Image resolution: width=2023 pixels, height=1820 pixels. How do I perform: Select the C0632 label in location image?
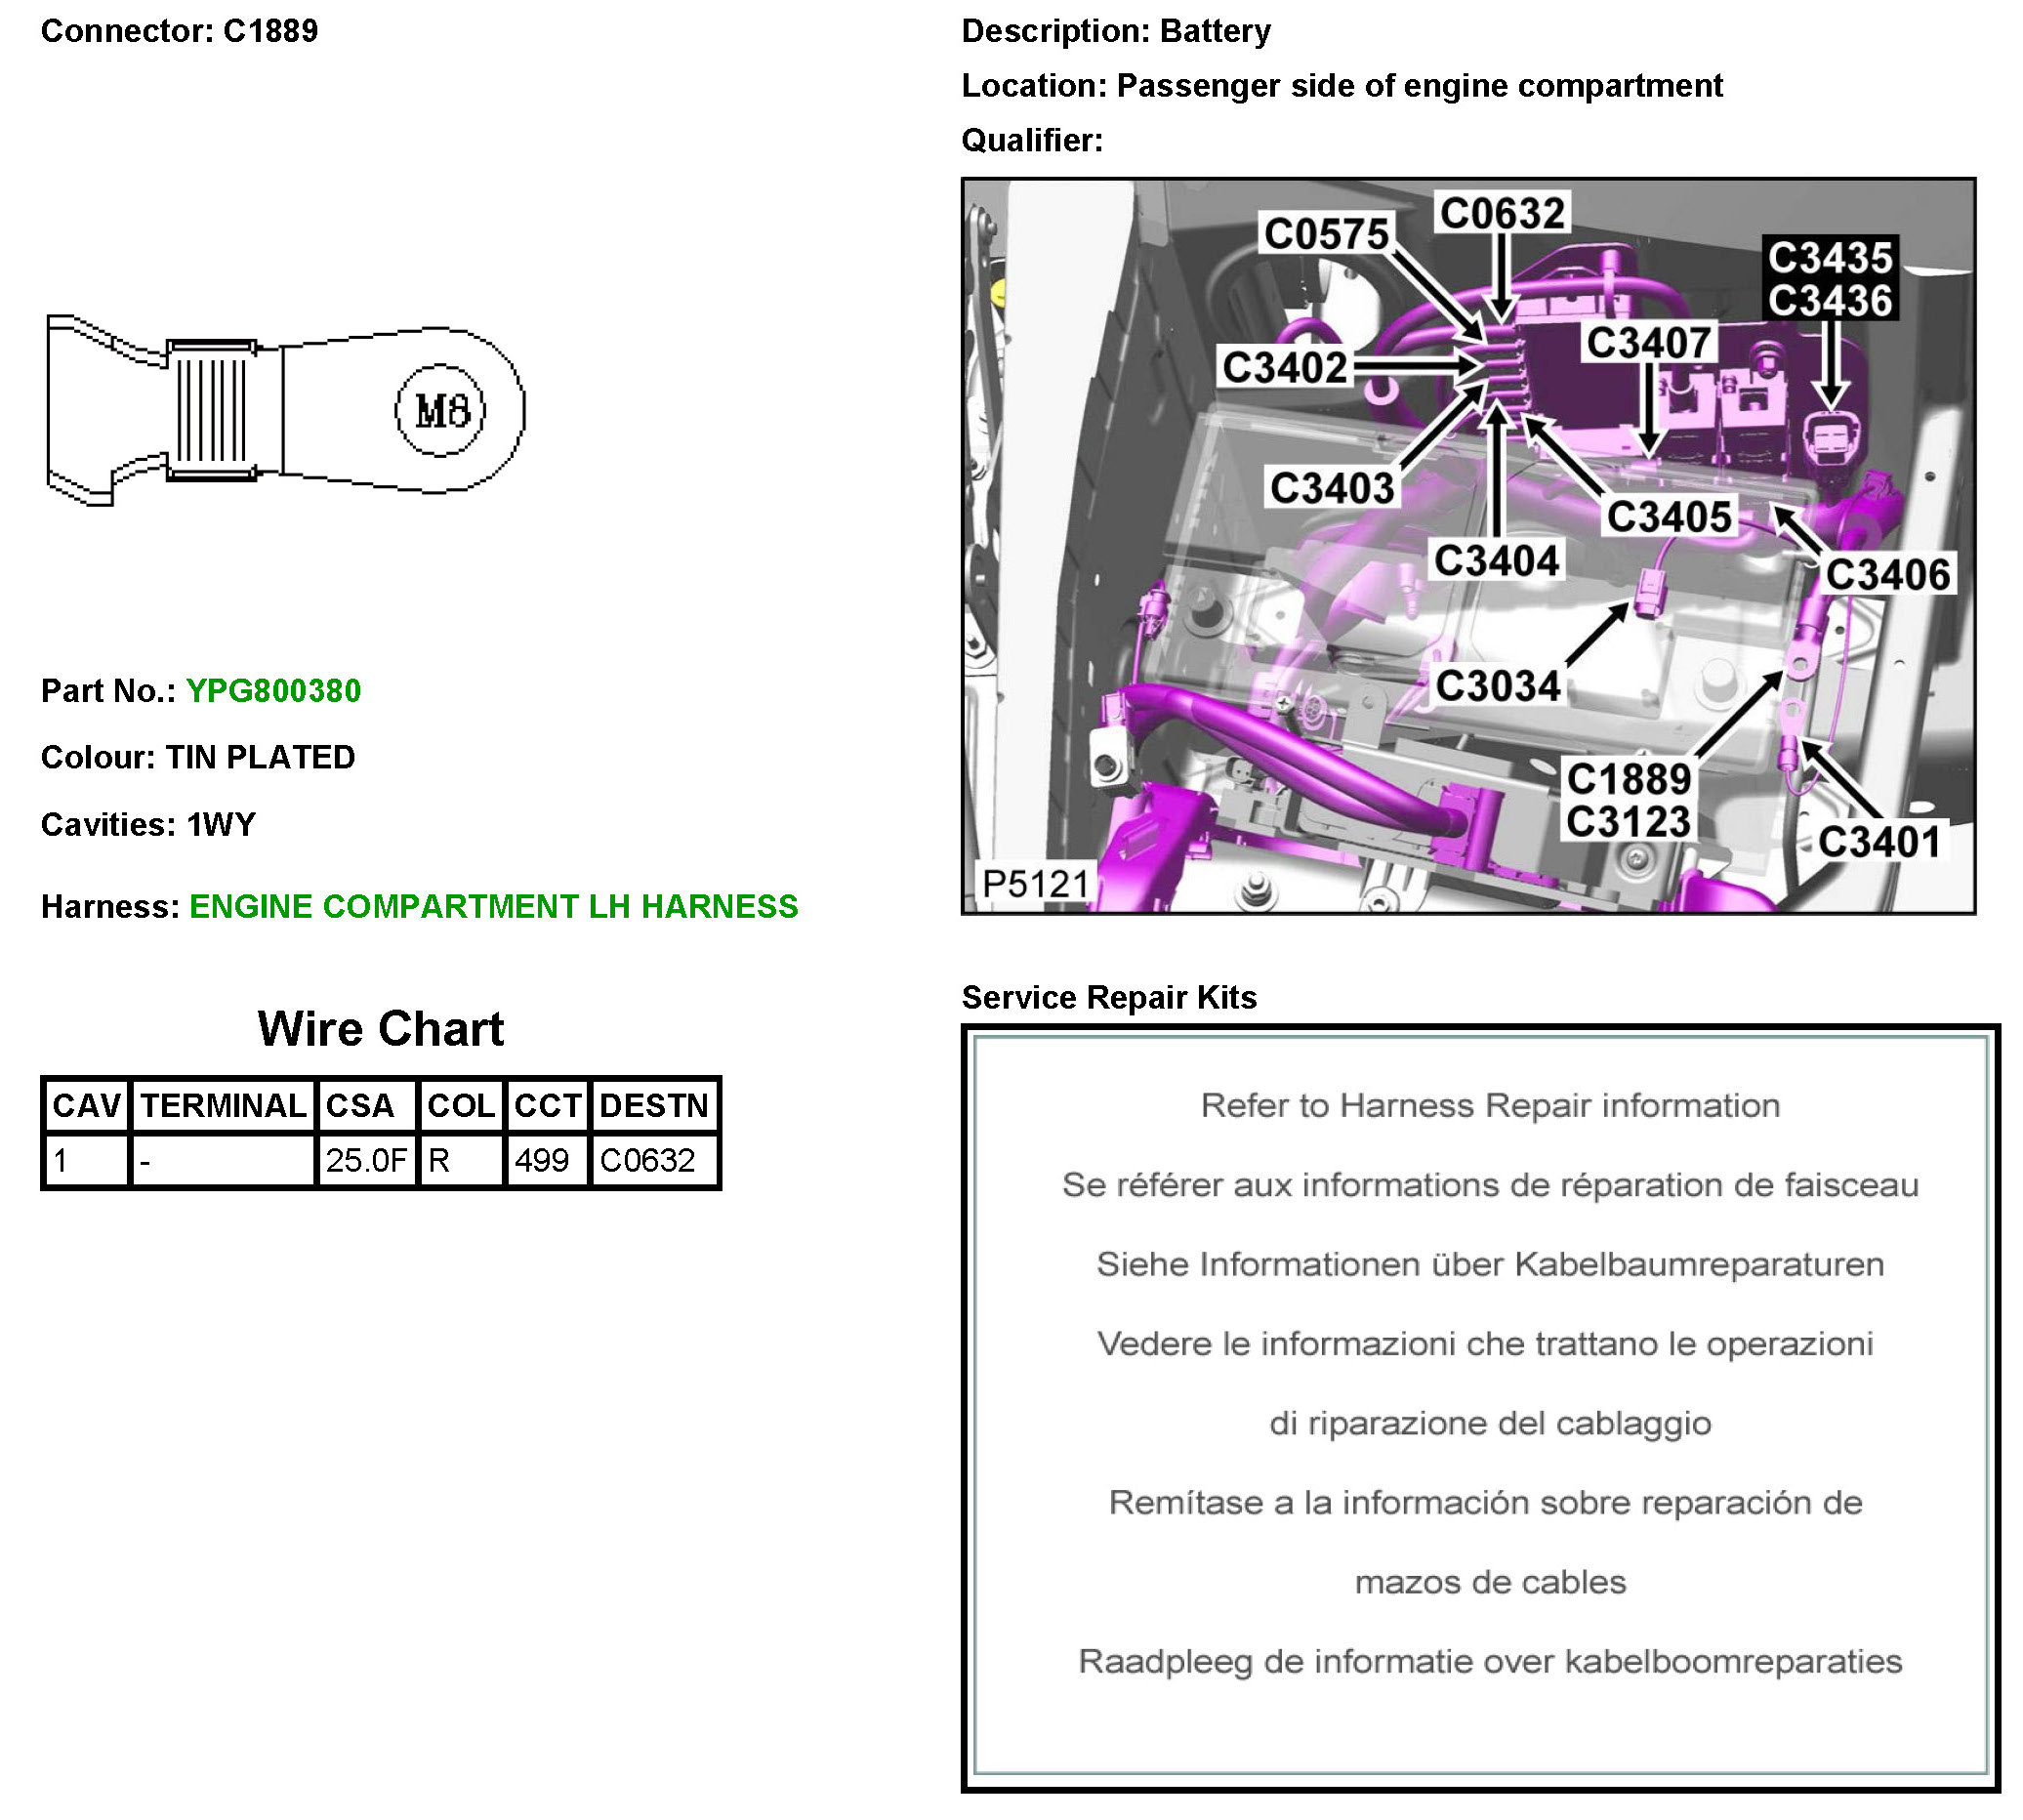click(1501, 214)
